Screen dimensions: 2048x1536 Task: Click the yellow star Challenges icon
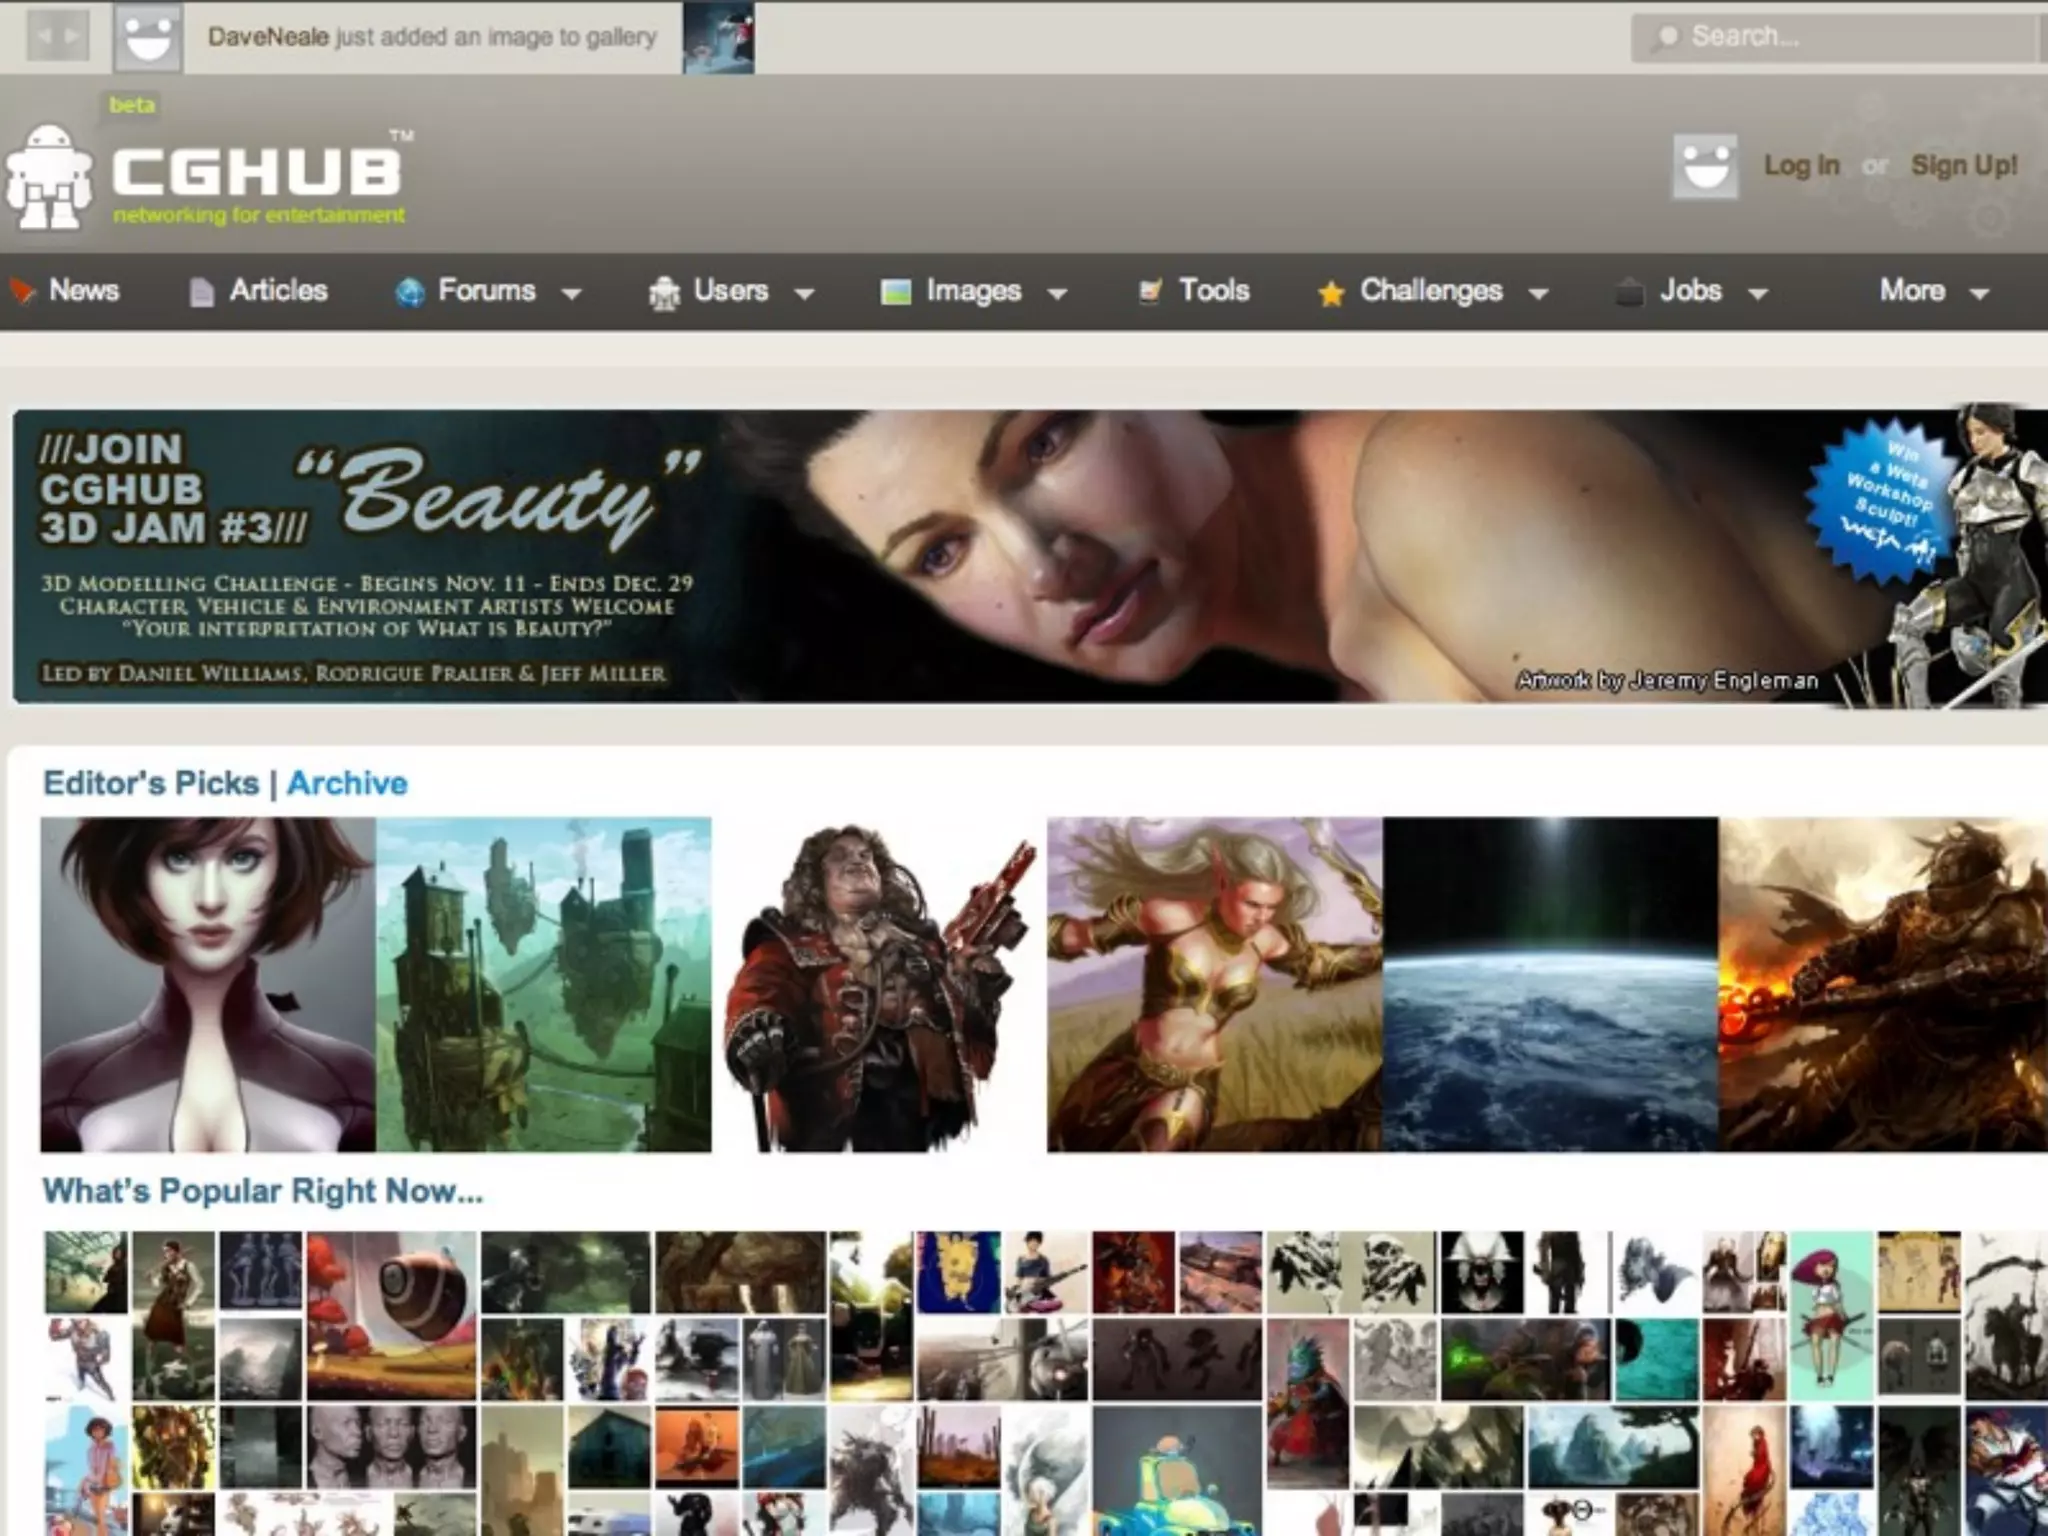tap(1330, 293)
